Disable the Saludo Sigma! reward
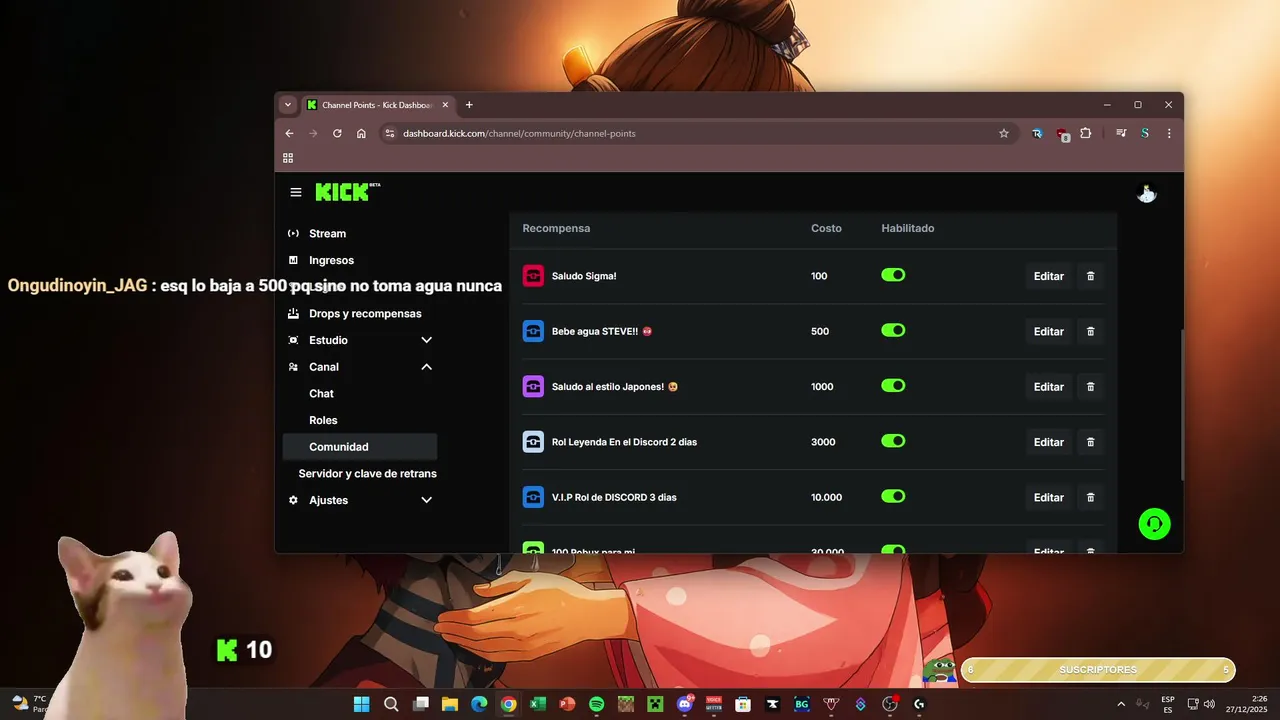The width and height of the screenshot is (1280, 720). pos(893,275)
